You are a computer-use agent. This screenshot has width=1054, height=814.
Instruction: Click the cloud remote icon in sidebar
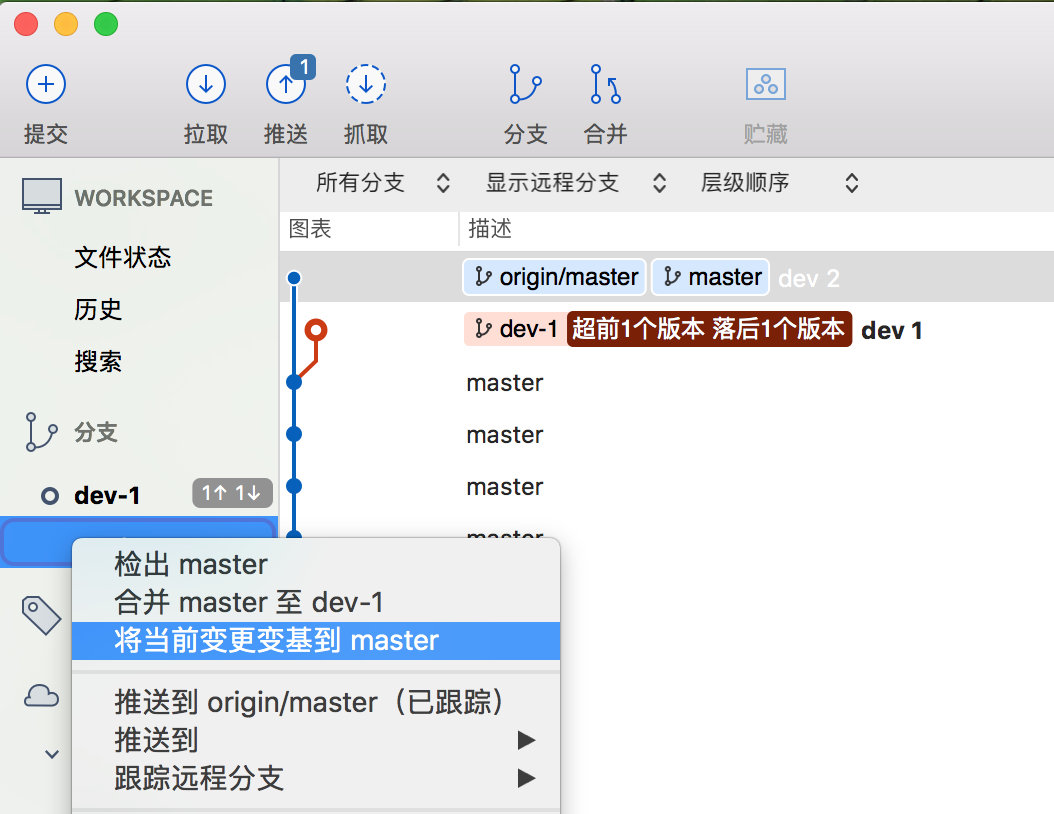coord(42,696)
